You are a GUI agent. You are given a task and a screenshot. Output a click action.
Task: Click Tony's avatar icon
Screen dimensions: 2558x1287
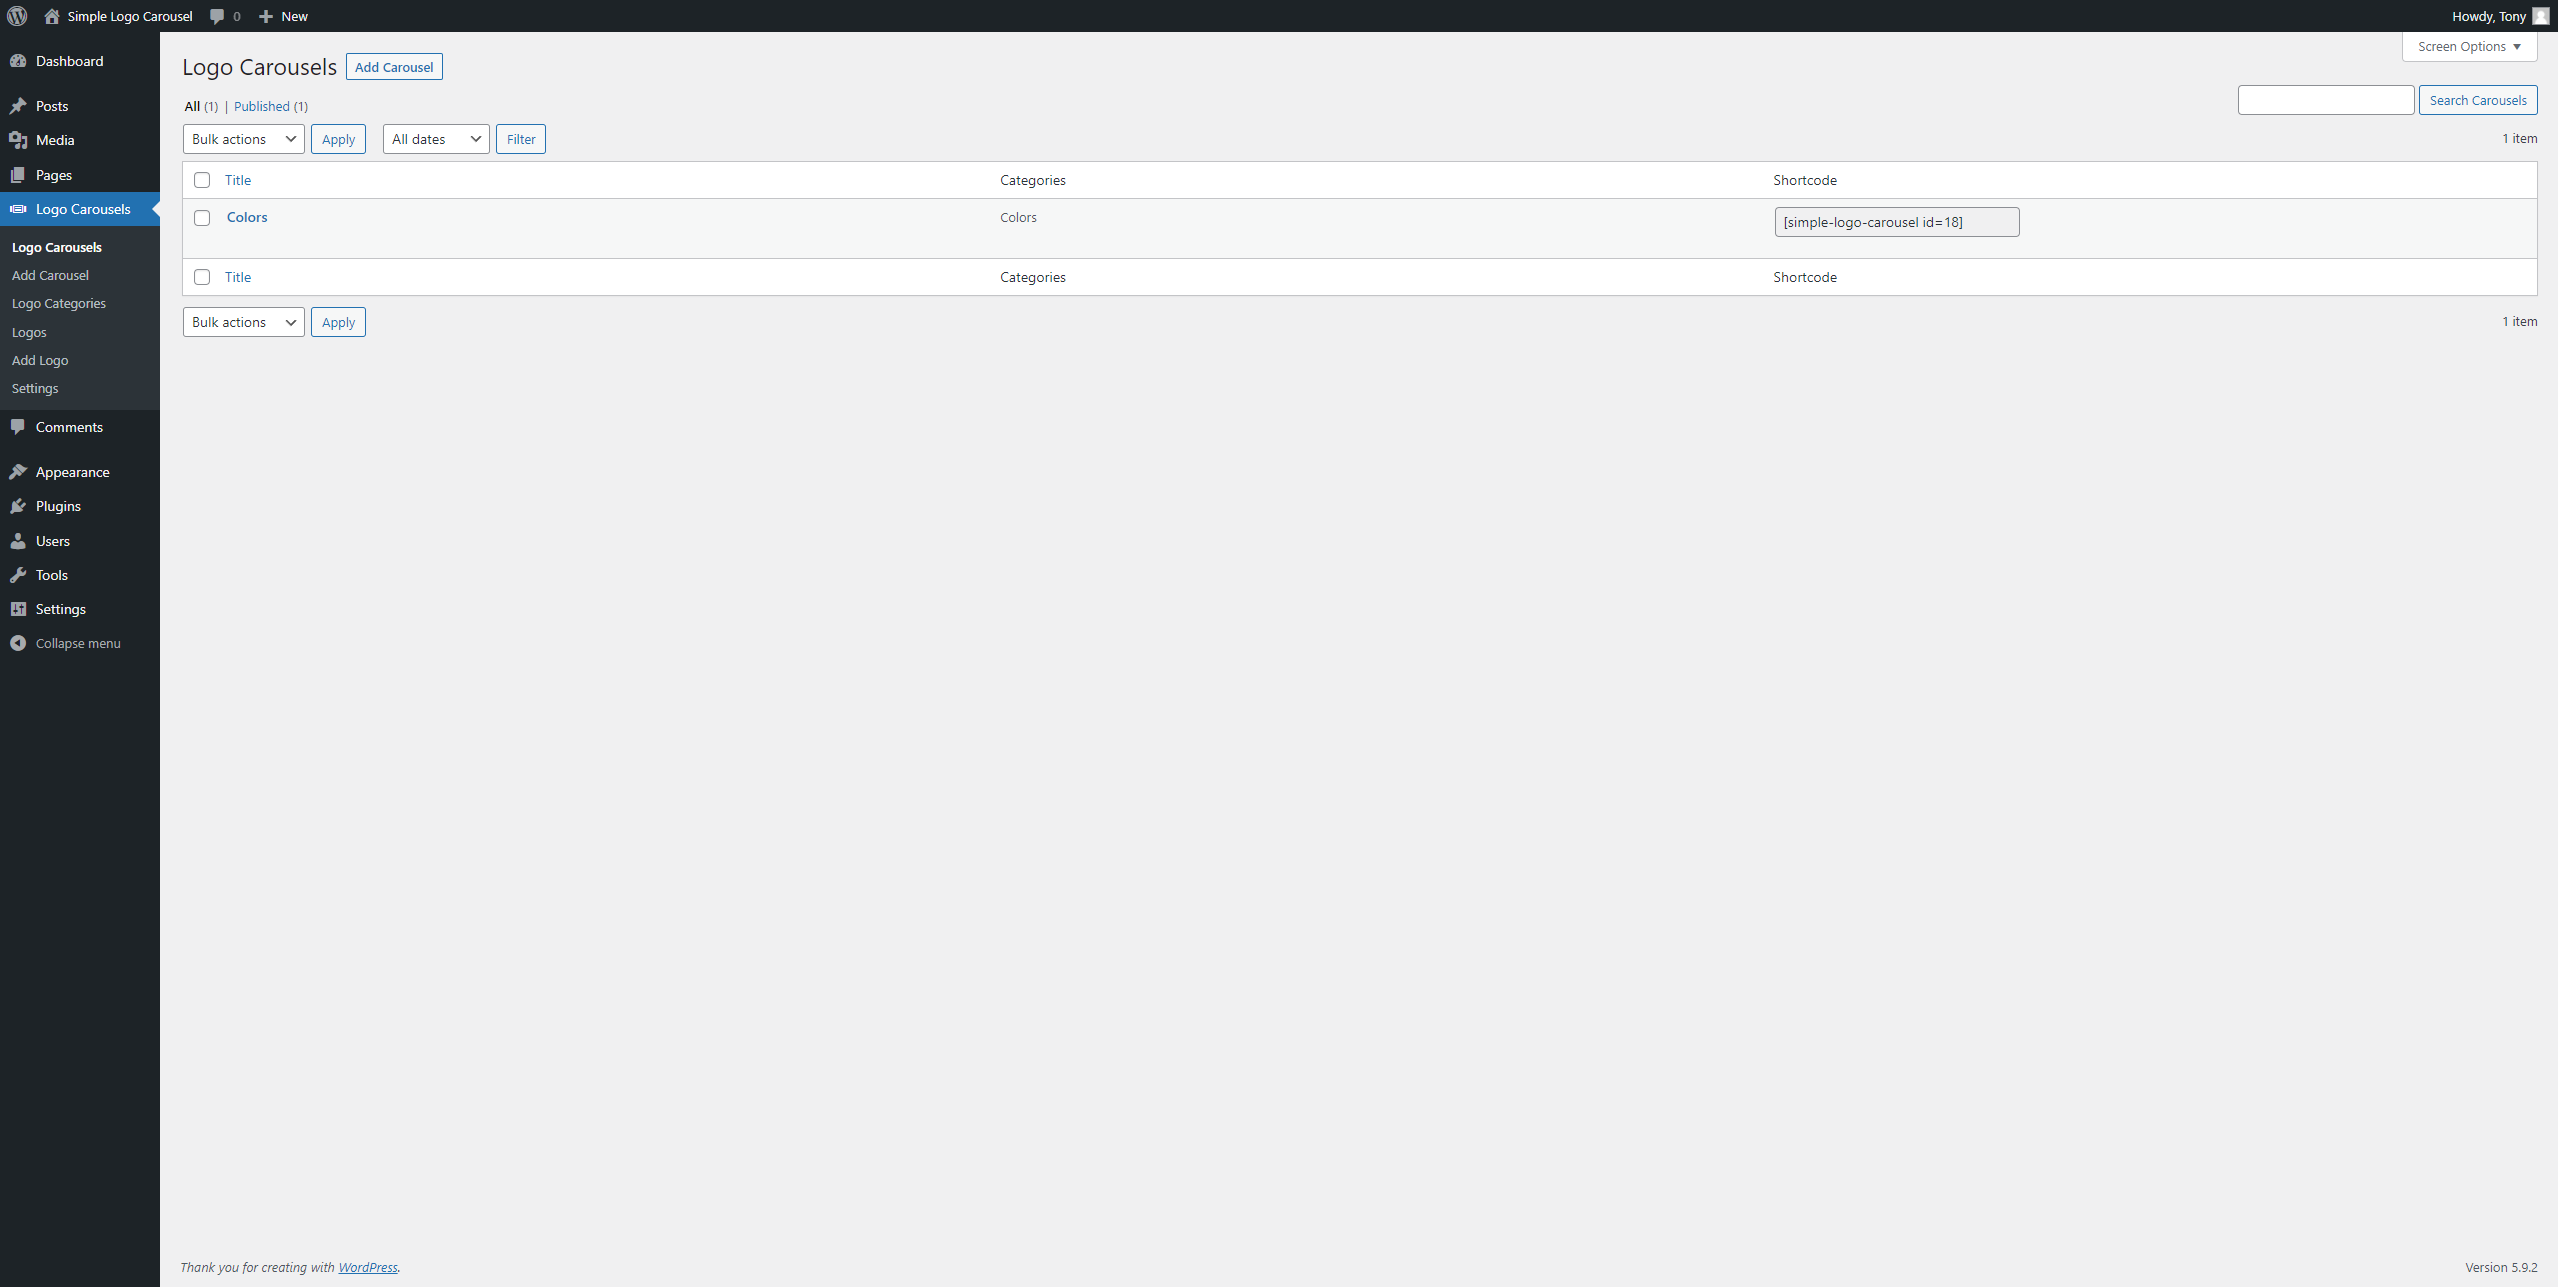point(2540,16)
